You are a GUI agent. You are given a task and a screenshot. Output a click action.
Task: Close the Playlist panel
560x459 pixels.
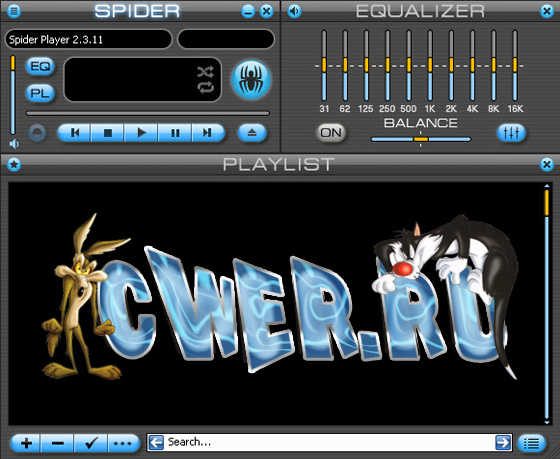coord(547,164)
